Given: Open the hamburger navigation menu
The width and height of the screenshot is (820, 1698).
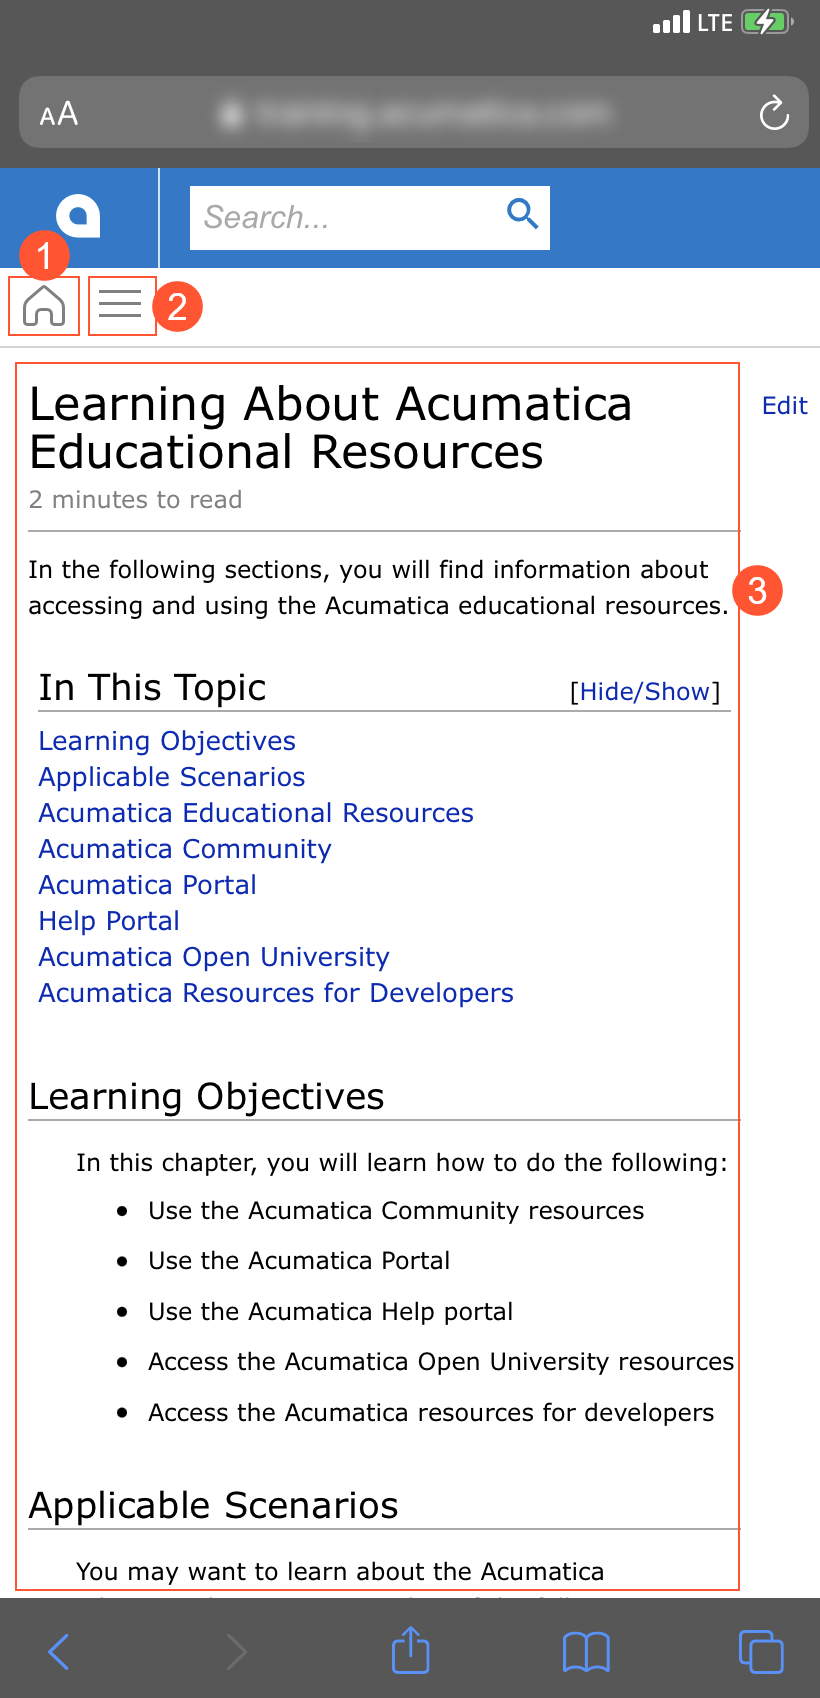Looking at the screenshot, I should point(121,305).
